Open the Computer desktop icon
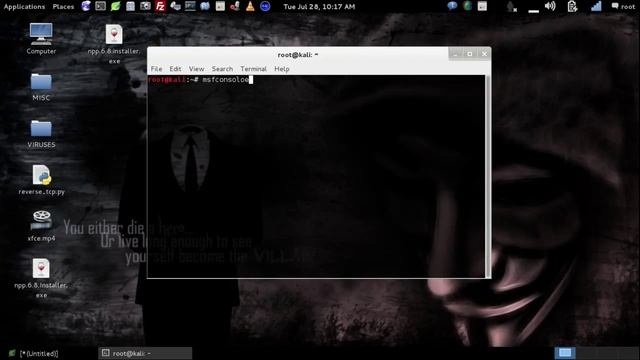Viewport: 640px width, 360px height. point(41,39)
